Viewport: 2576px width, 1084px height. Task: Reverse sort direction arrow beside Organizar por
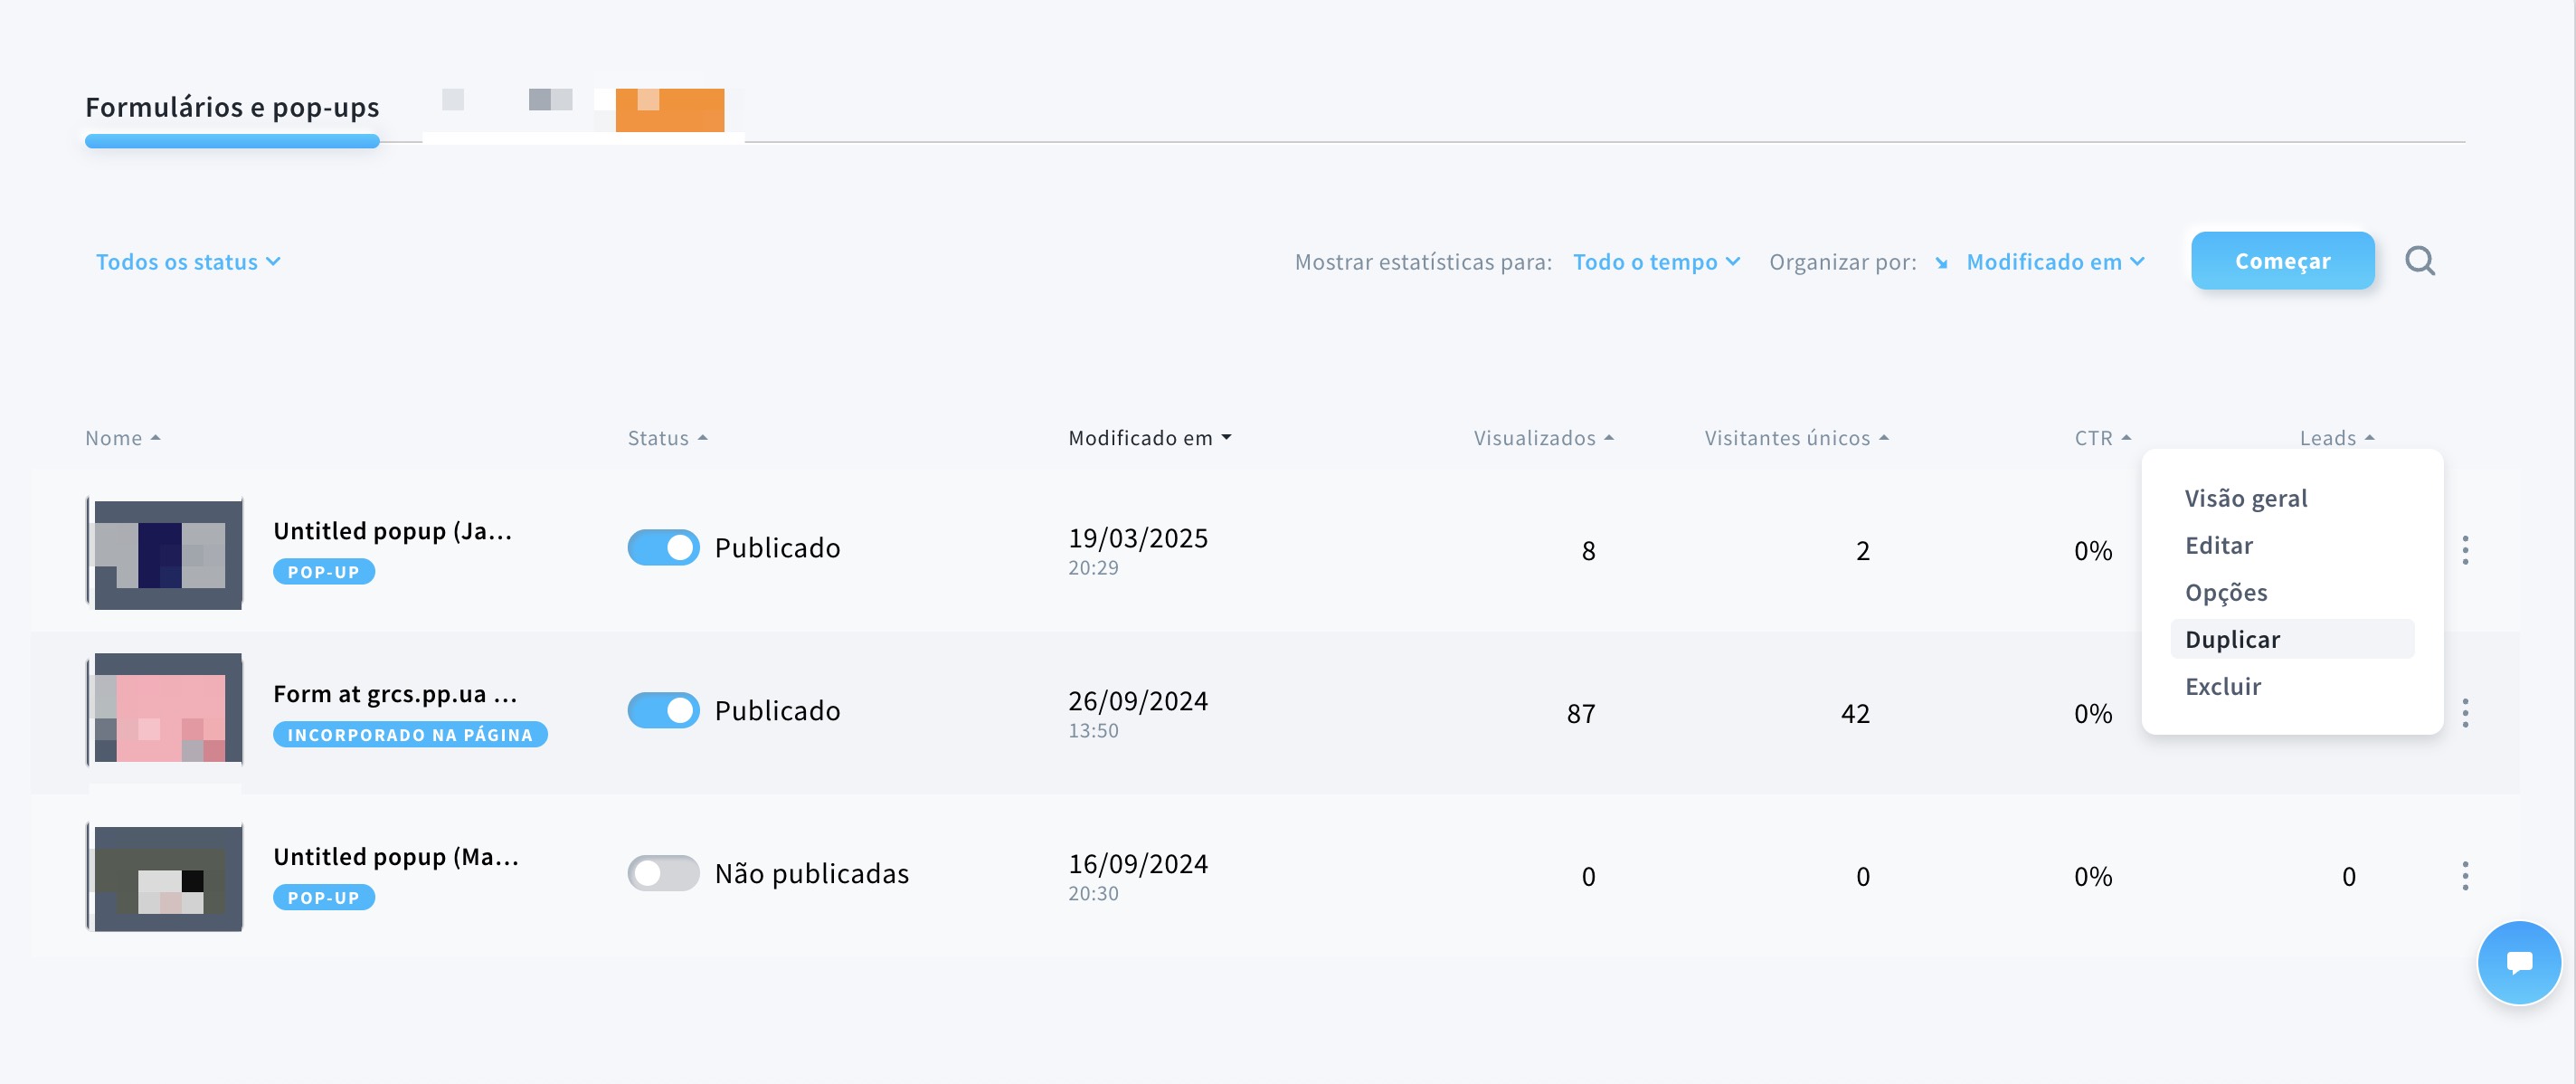(1941, 263)
